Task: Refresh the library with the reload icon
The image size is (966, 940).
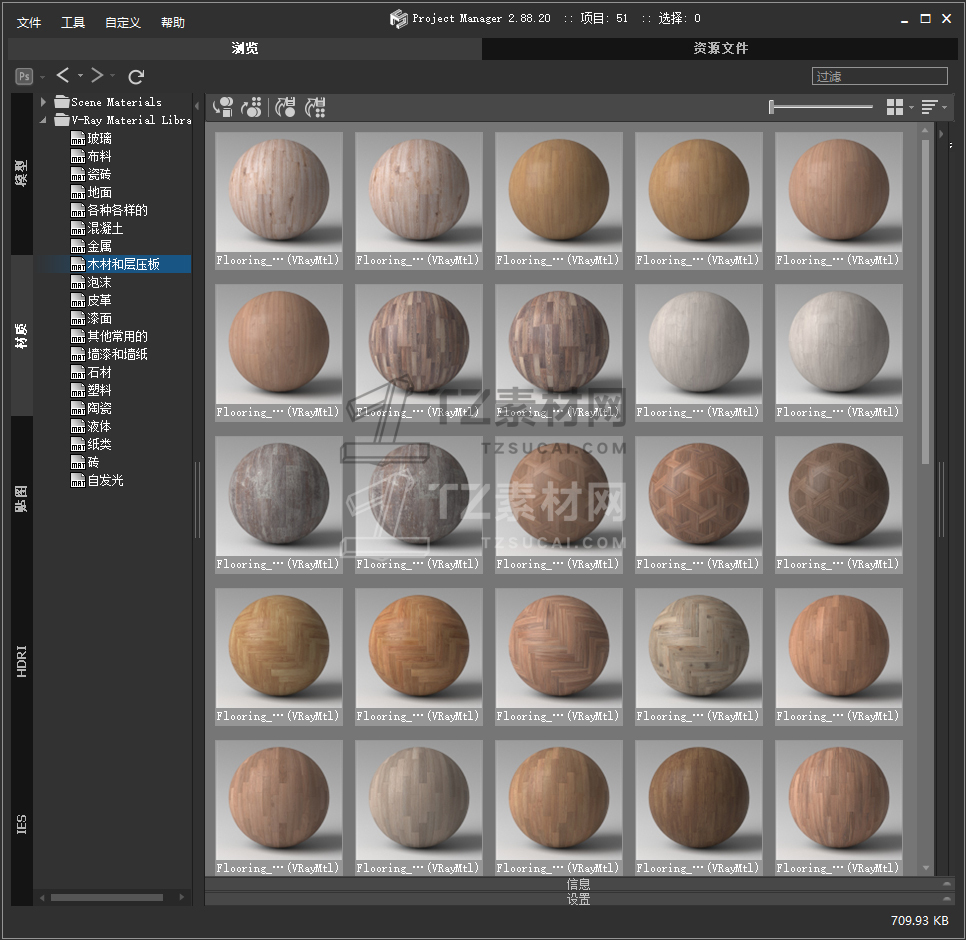Action: click(x=137, y=76)
